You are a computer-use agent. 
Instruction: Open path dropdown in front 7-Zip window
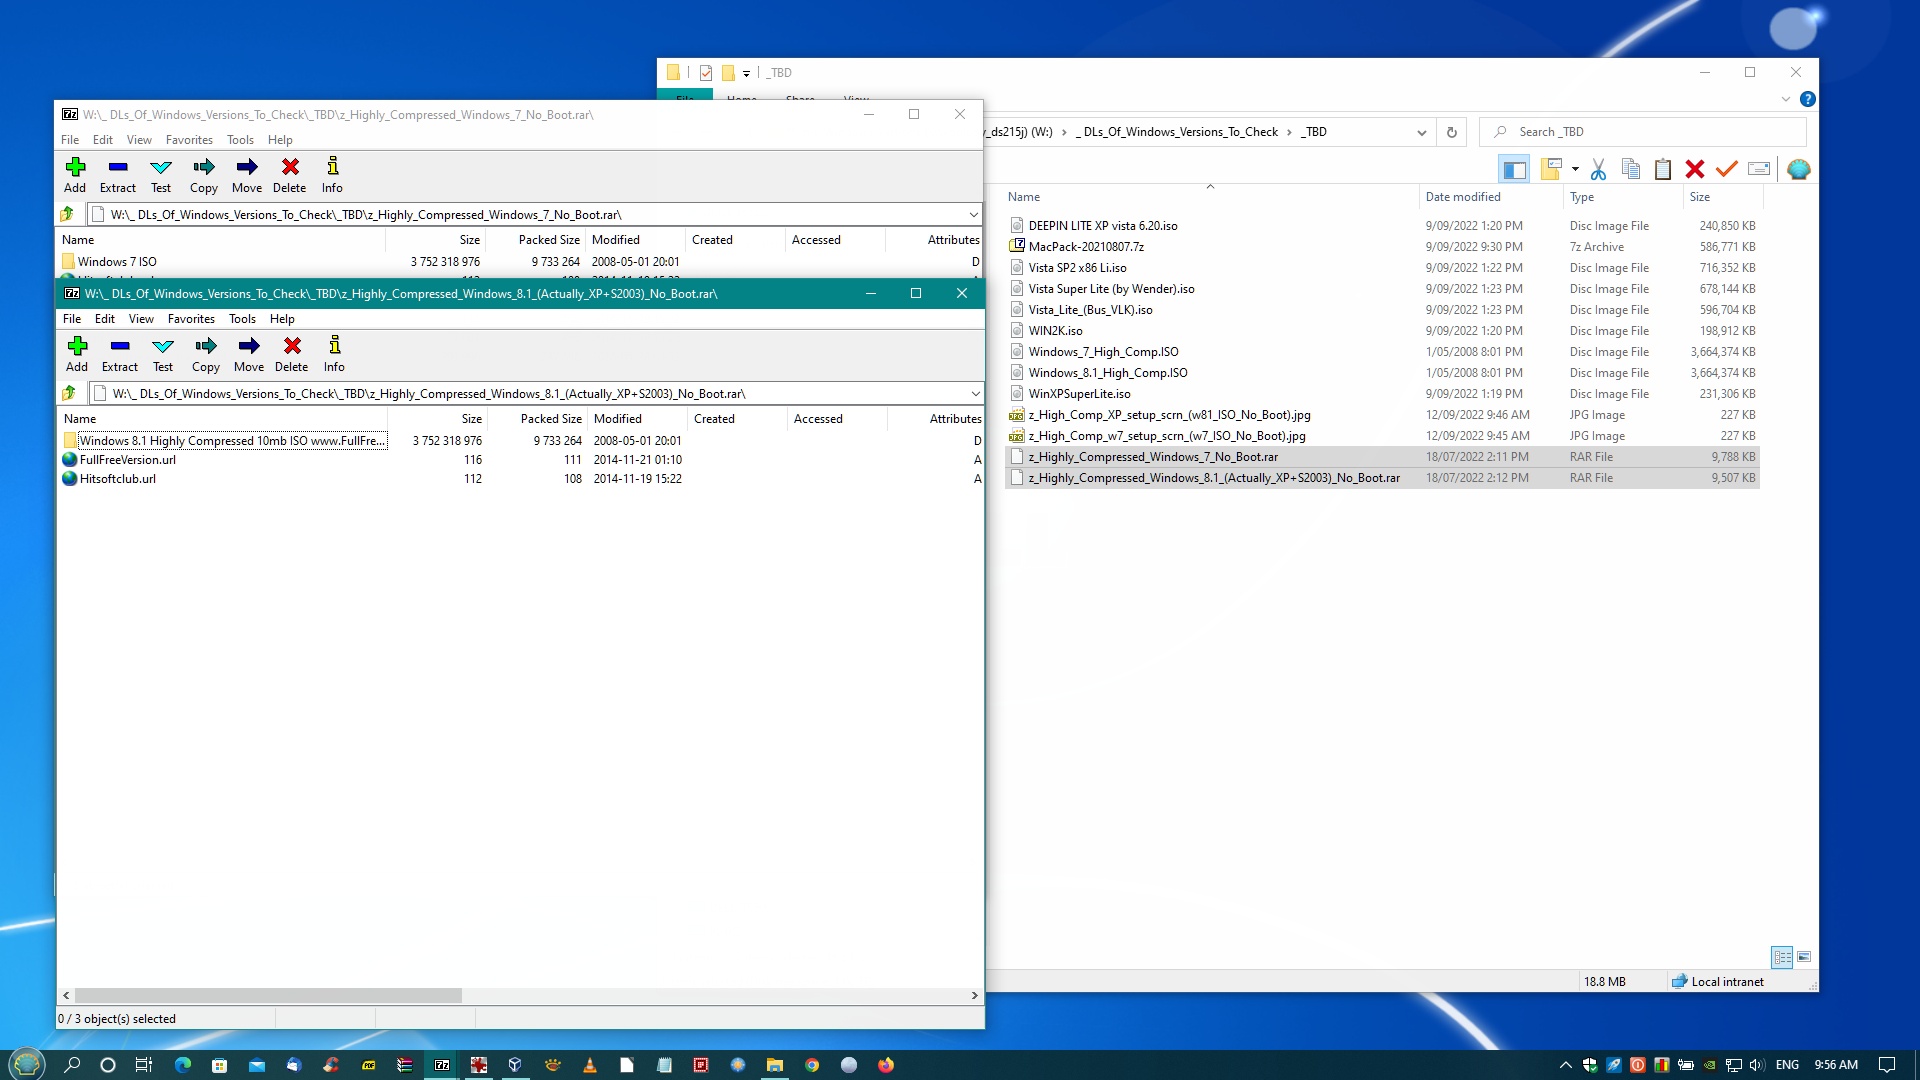[975, 393]
